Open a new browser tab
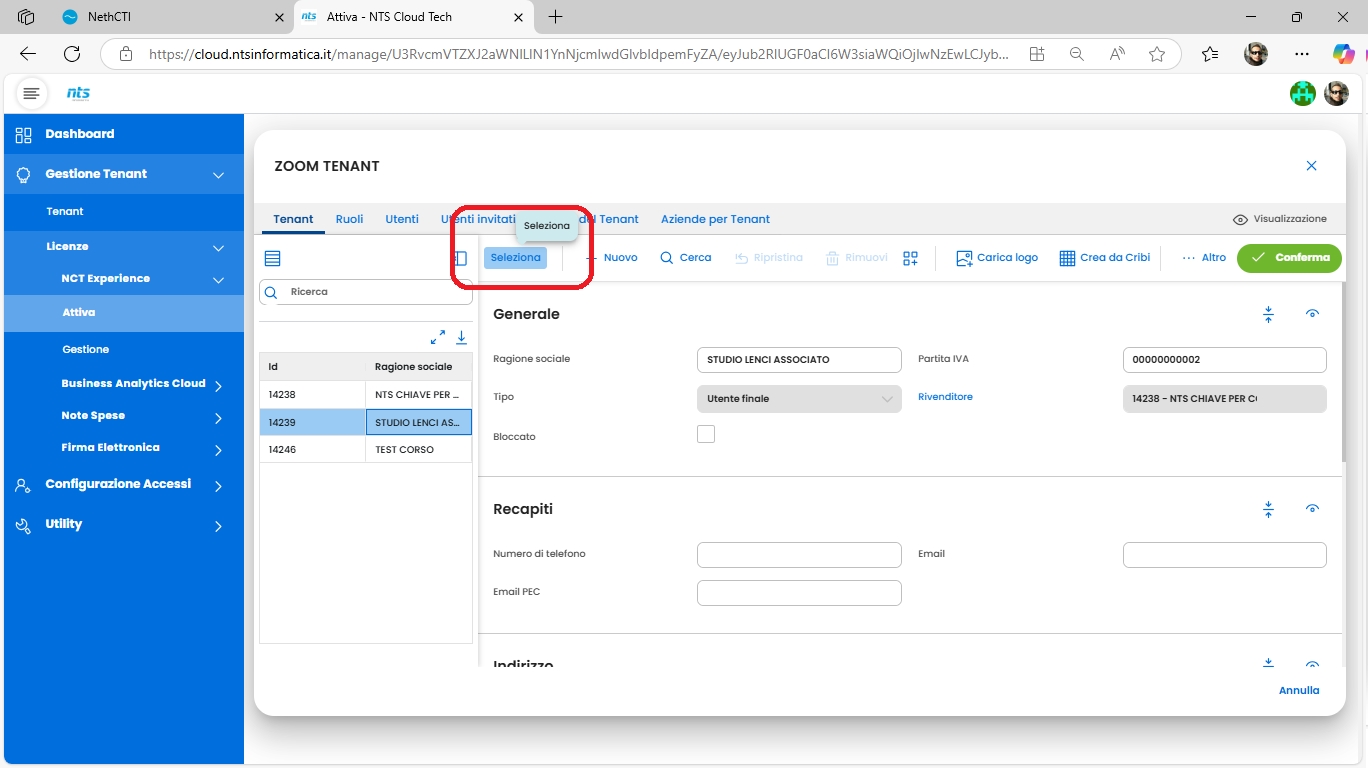This screenshot has height=768, width=1368. tap(555, 17)
